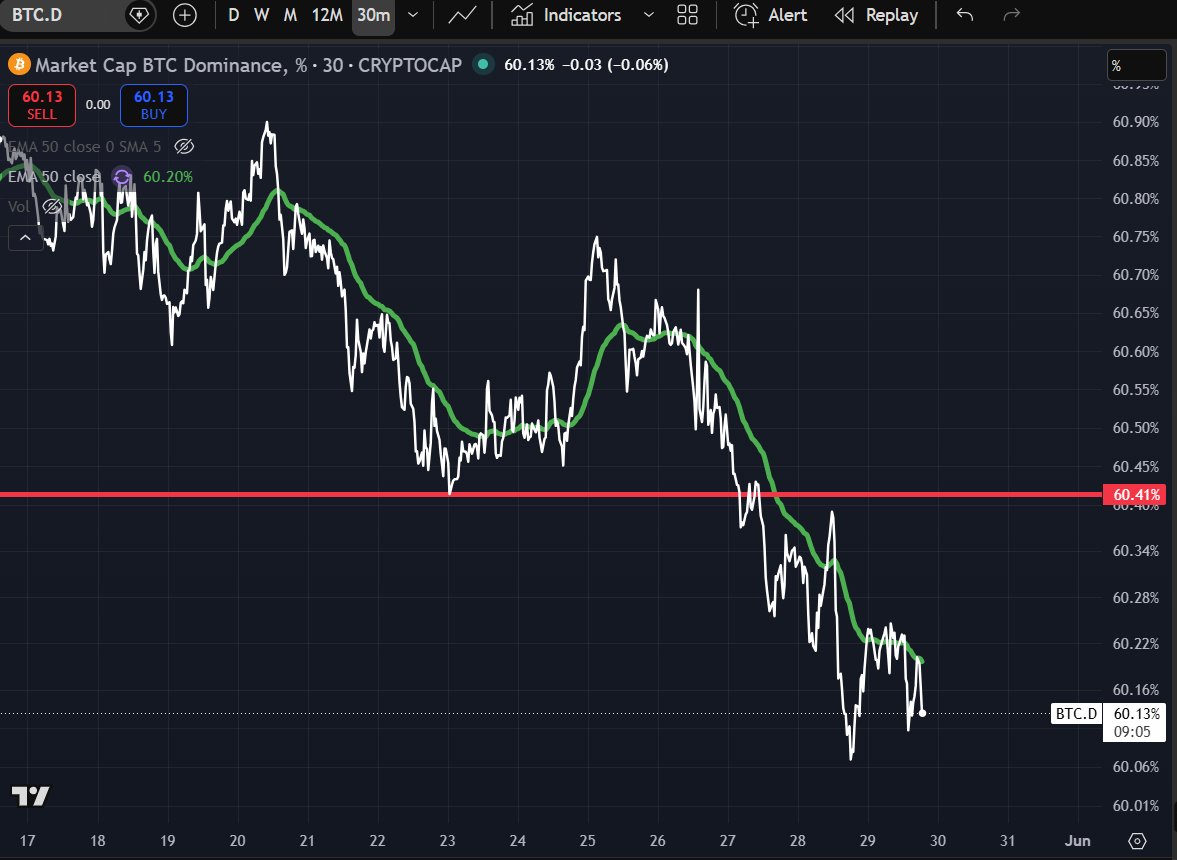Select the red 60.41% horizontal line label
The height and width of the screenshot is (860, 1177).
1134,495
